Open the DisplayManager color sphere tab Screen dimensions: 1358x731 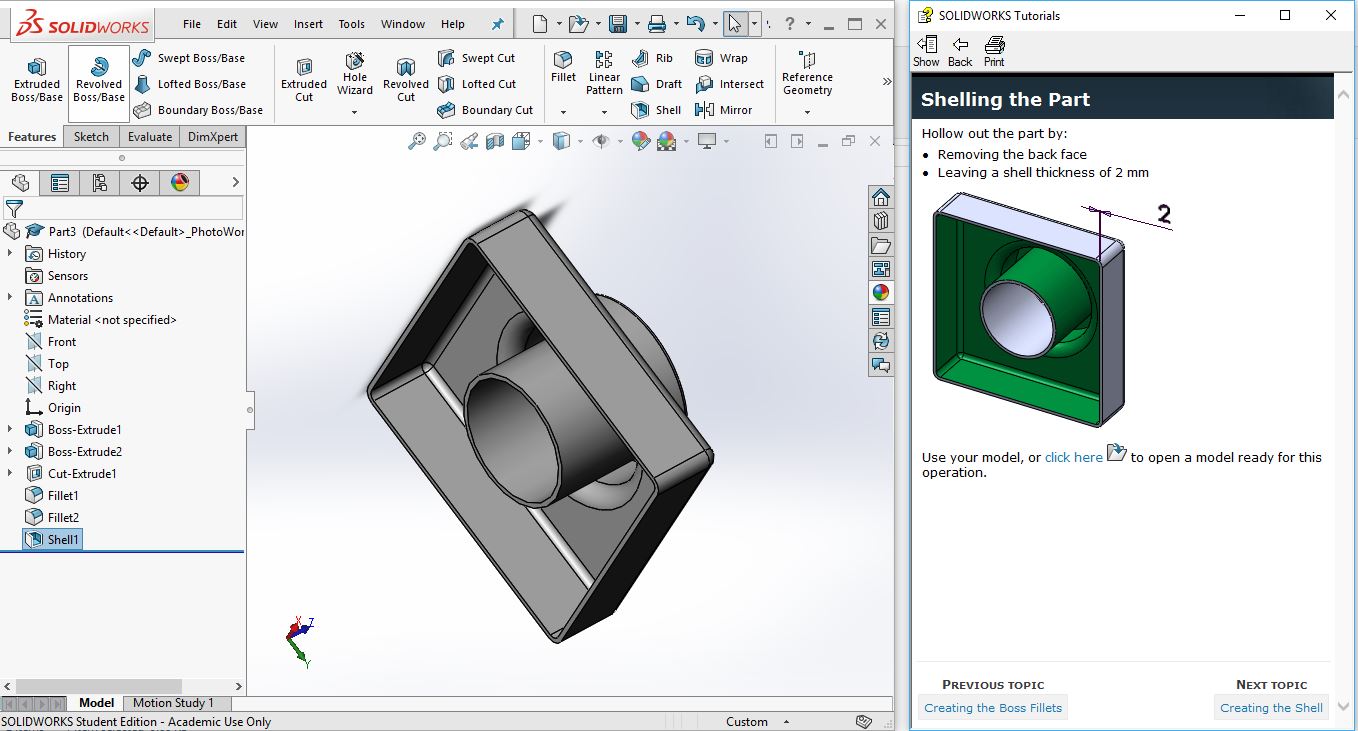pyautogui.click(x=180, y=182)
